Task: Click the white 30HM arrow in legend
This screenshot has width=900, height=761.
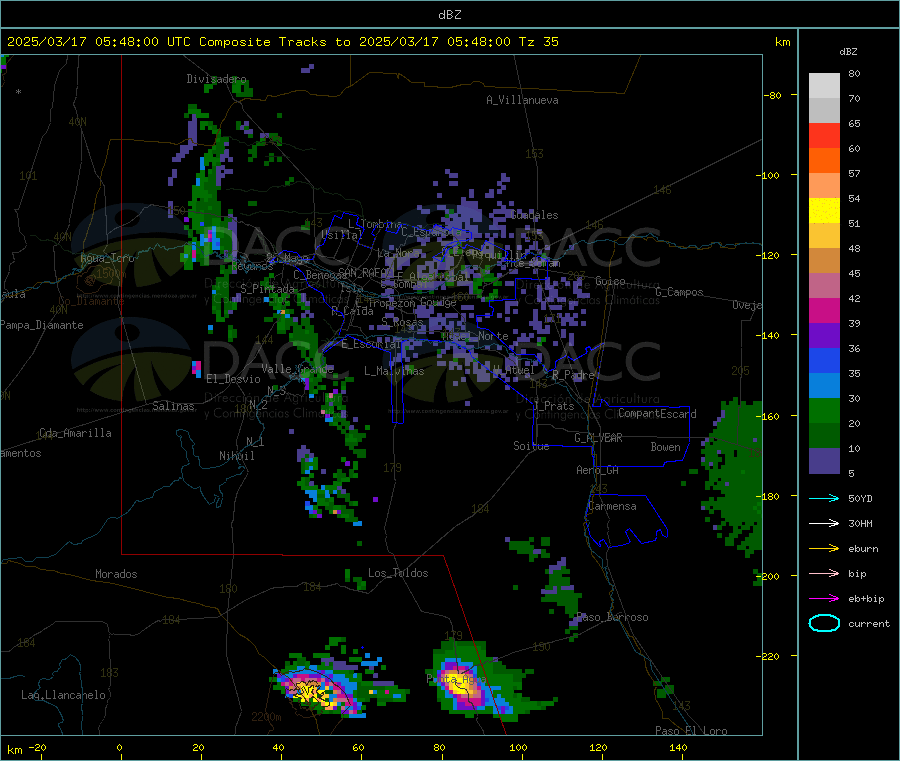Action: click(824, 523)
